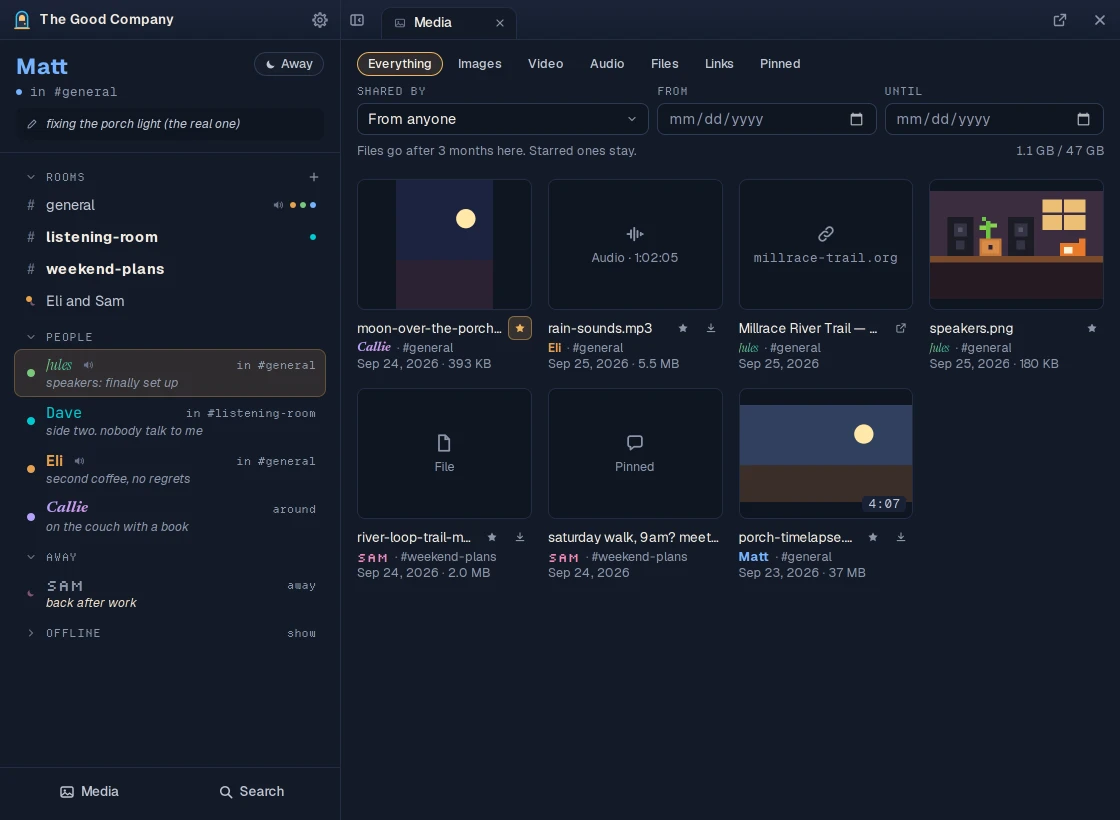Select the Audio filter
This screenshot has width=1120, height=820.
pyautogui.click(x=607, y=64)
